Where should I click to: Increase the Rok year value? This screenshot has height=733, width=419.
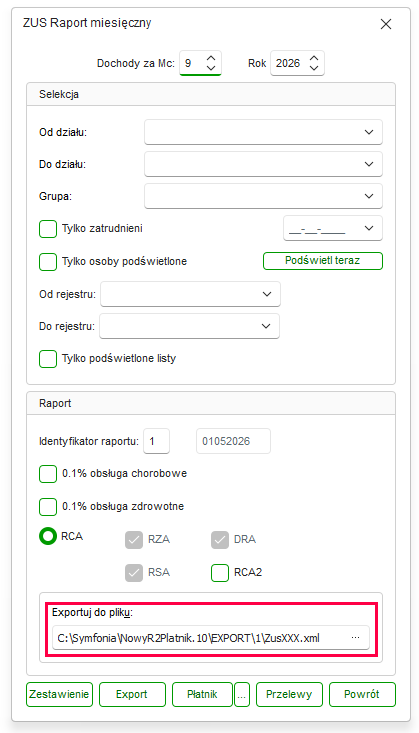pyautogui.click(x=314, y=58)
